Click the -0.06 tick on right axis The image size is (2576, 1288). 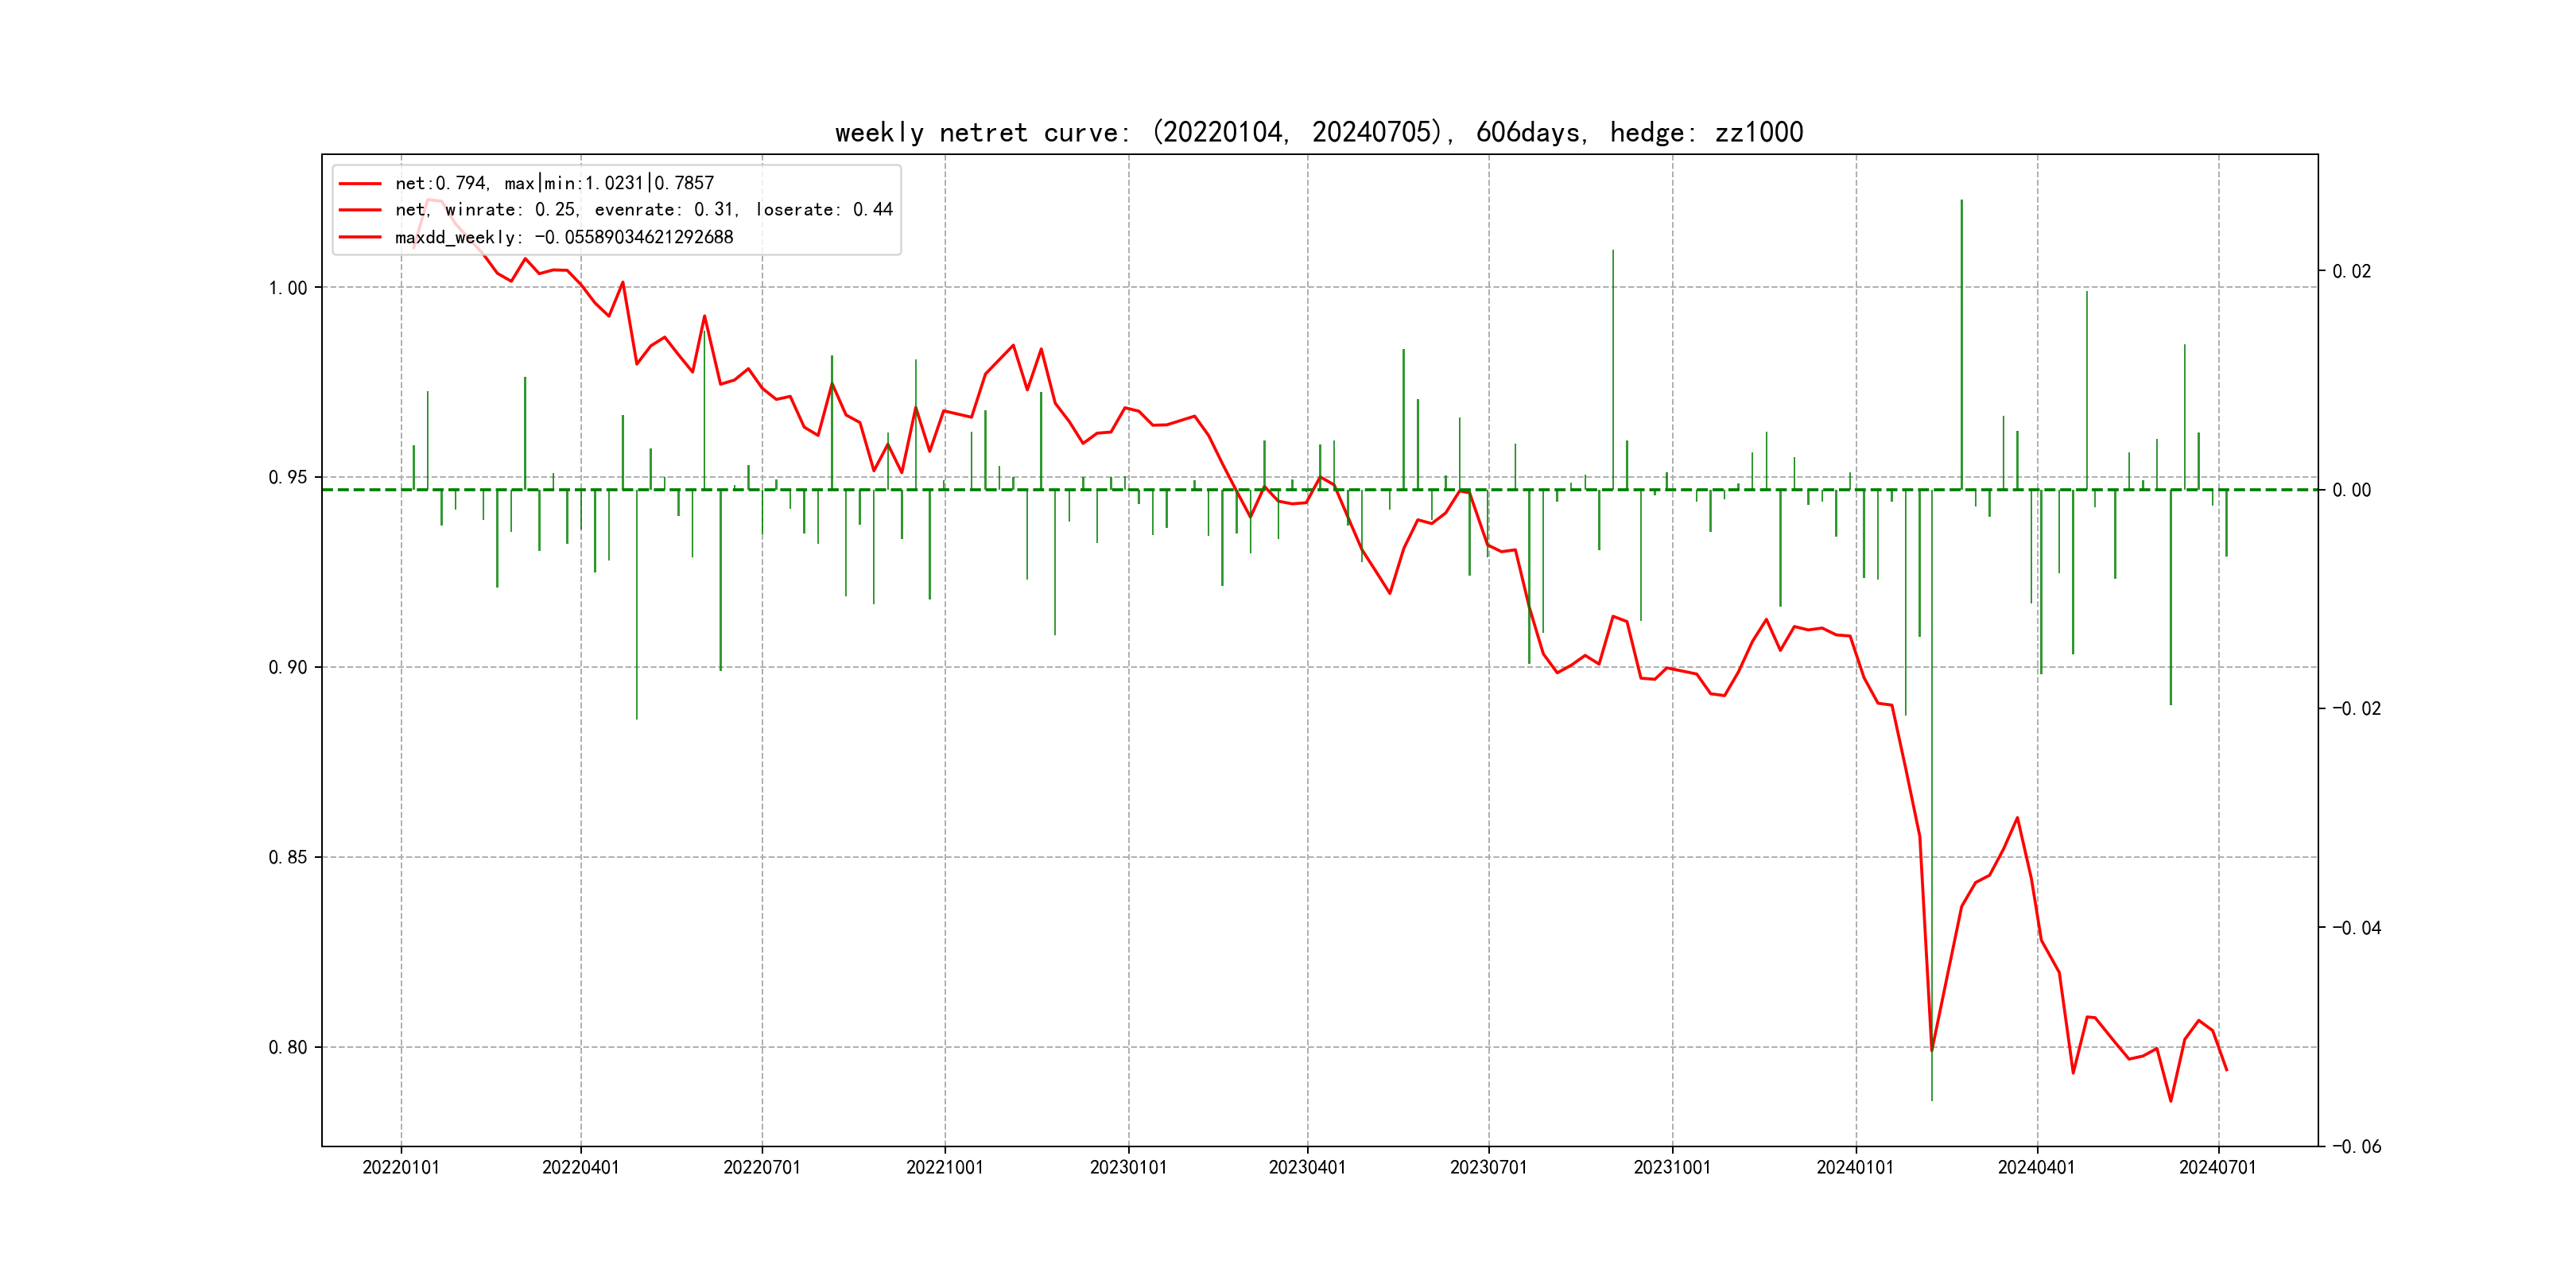click(x=2356, y=1147)
